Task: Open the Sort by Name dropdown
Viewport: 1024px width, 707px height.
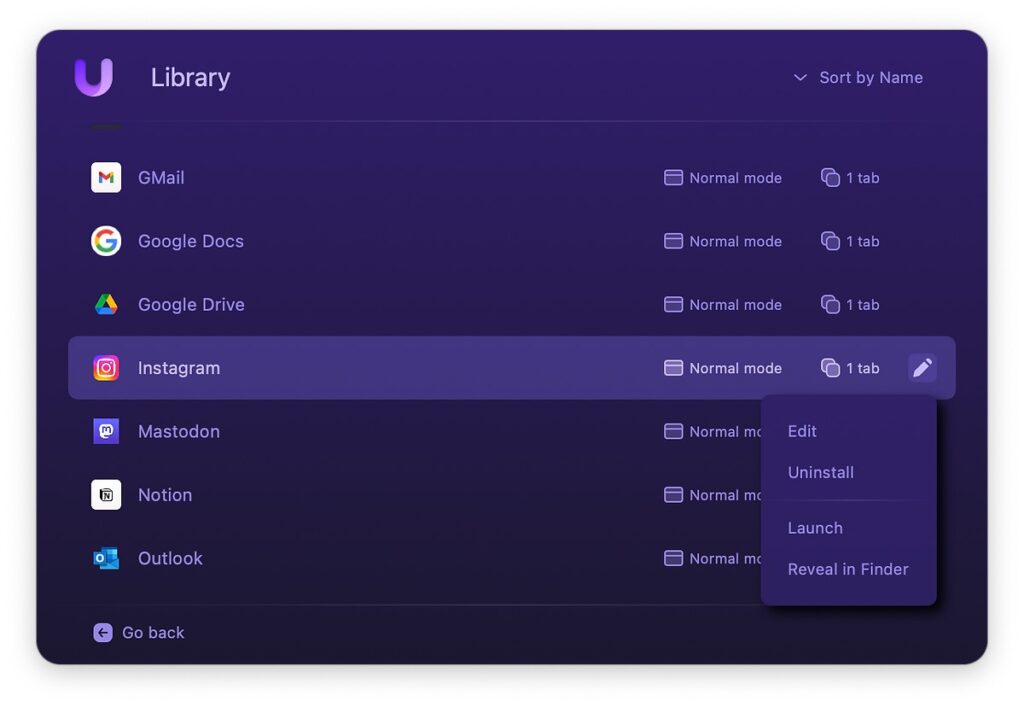Action: point(870,78)
